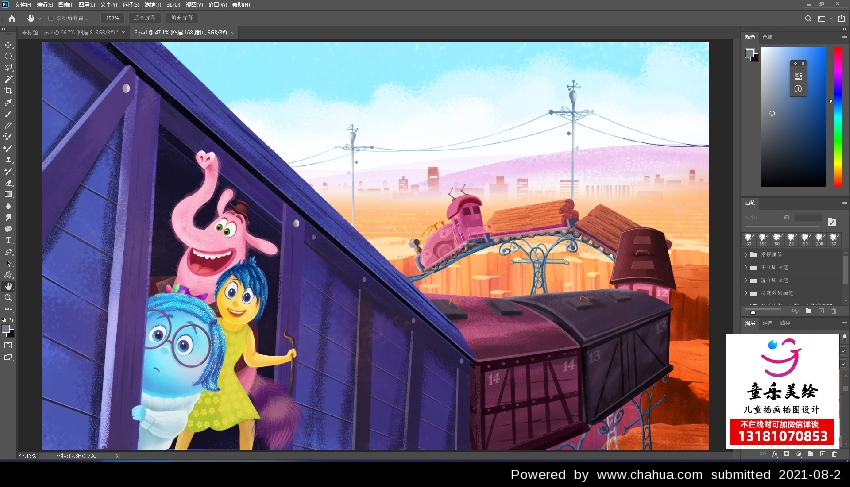Open the Edit menu

pyautogui.click(x=44, y=4)
